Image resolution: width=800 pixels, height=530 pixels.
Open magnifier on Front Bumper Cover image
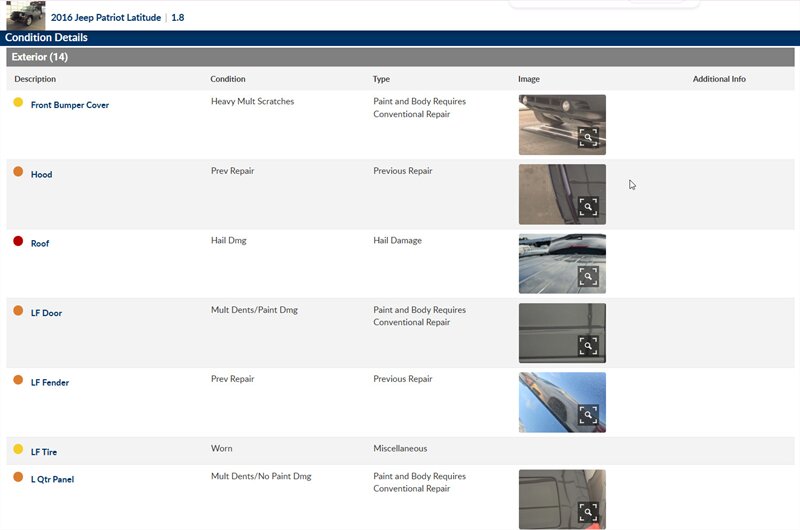588,137
